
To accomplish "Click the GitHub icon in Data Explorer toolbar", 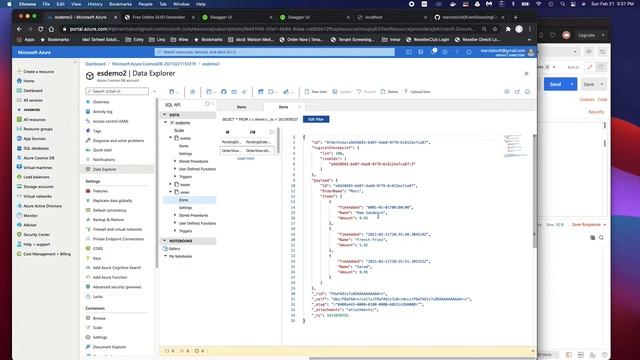I will (x=224, y=92).
